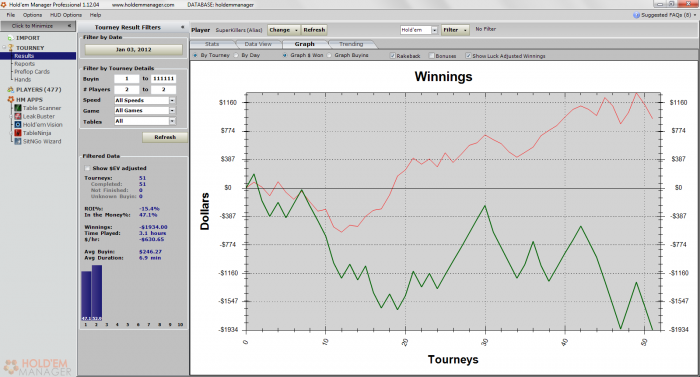Click the Tourney trophy icon
Viewport: 700px width, 377px height.
coord(10,47)
